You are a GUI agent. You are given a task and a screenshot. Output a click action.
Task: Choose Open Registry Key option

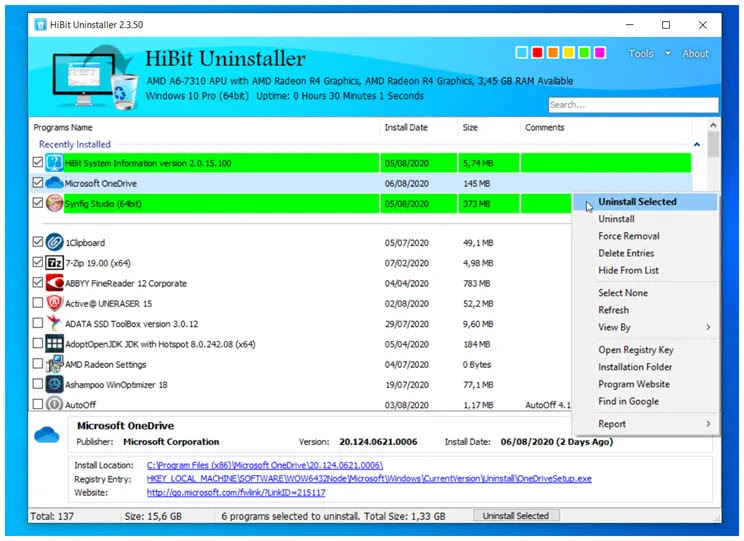pyautogui.click(x=645, y=350)
